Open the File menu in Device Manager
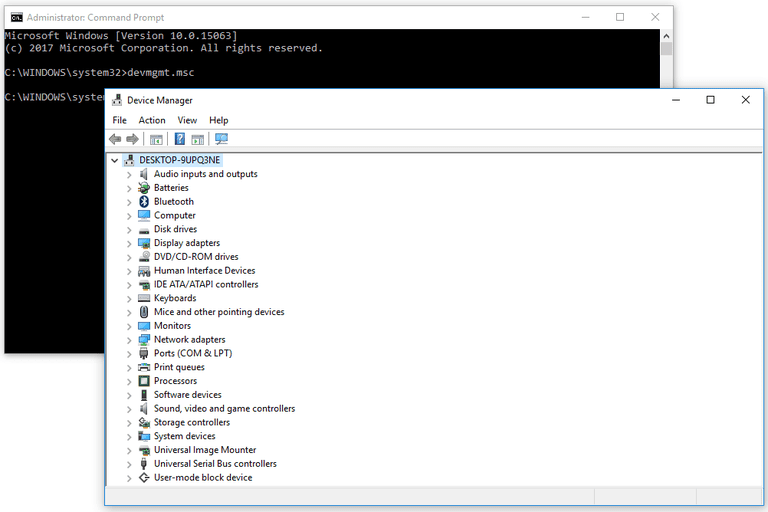 [120, 120]
